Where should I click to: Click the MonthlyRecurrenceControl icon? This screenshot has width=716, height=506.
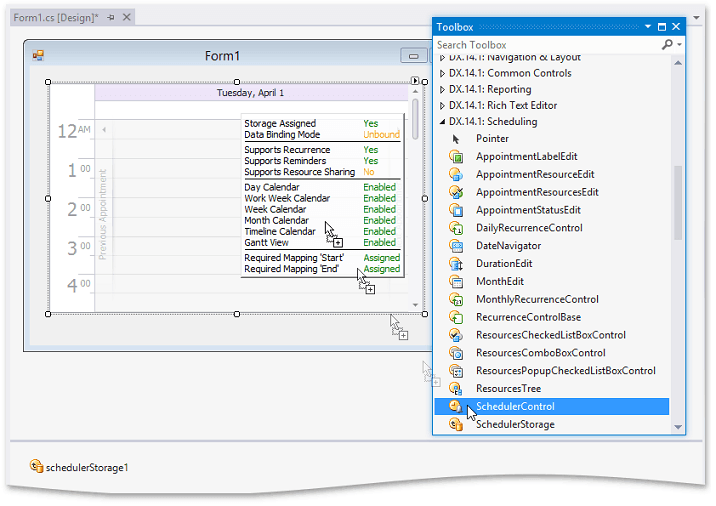click(456, 300)
